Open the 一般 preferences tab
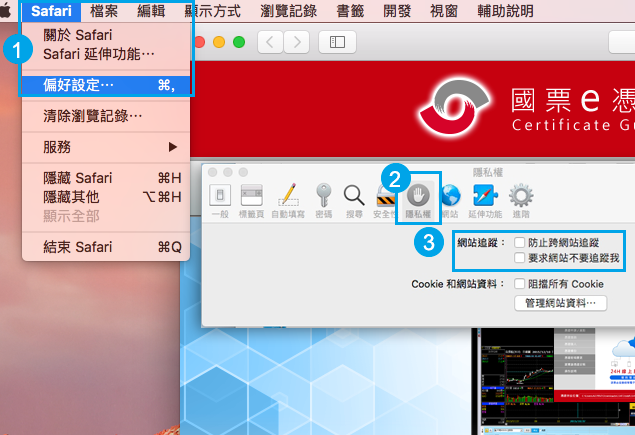Viewport: 635px width, 435px height. click(x=220, y=201)
